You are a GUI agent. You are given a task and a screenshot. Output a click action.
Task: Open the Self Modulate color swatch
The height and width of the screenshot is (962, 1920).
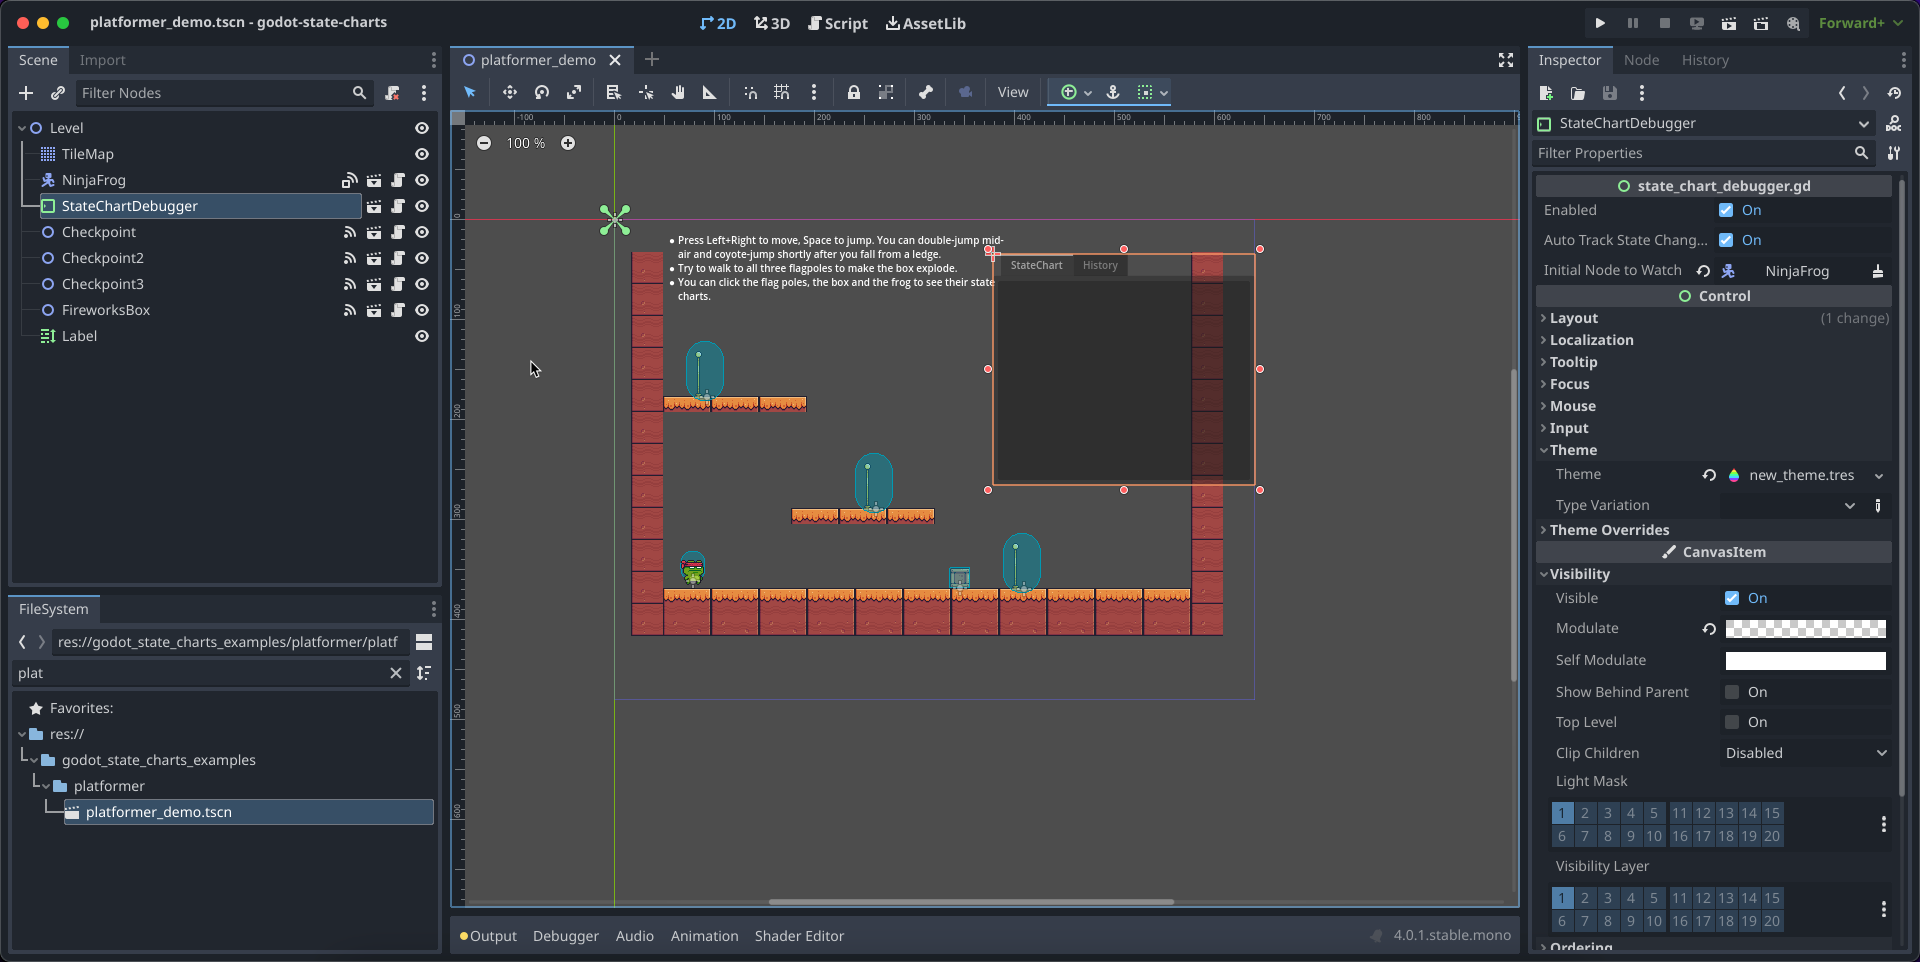[x=1806, y=660]
